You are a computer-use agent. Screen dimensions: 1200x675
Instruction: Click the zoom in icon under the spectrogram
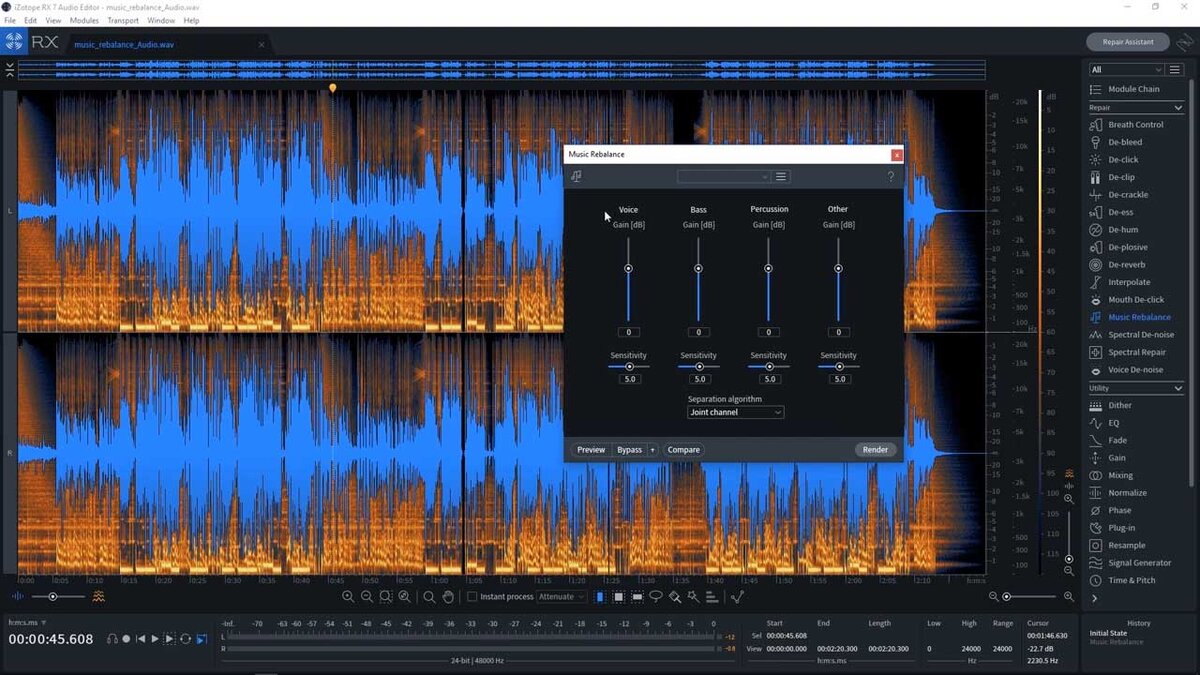(x=348, y=597)
